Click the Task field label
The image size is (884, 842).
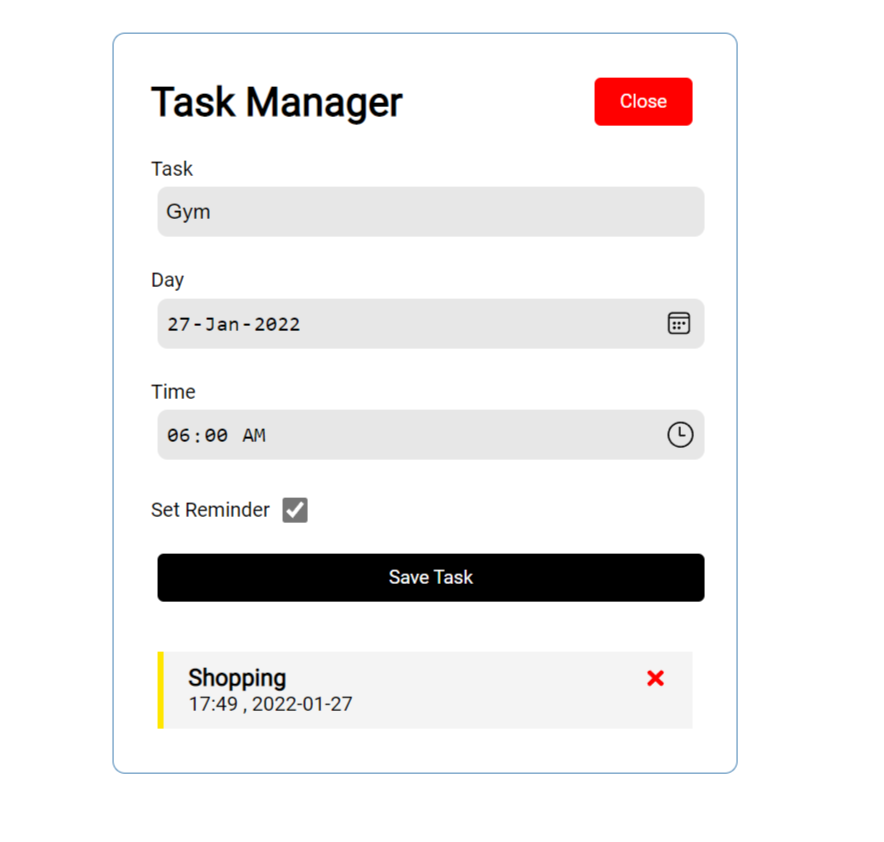pos(172,169)
